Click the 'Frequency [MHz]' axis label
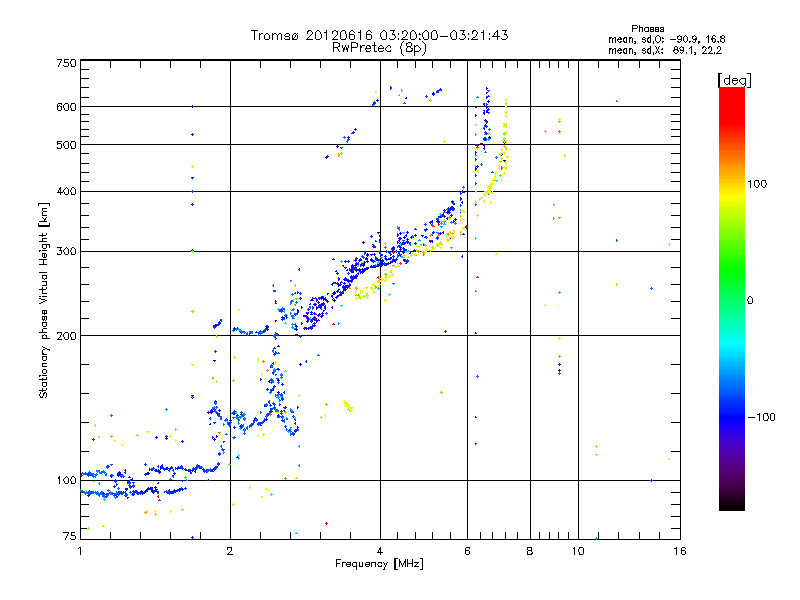The height and width of the screenshot is (600, 800). (379, 564)
